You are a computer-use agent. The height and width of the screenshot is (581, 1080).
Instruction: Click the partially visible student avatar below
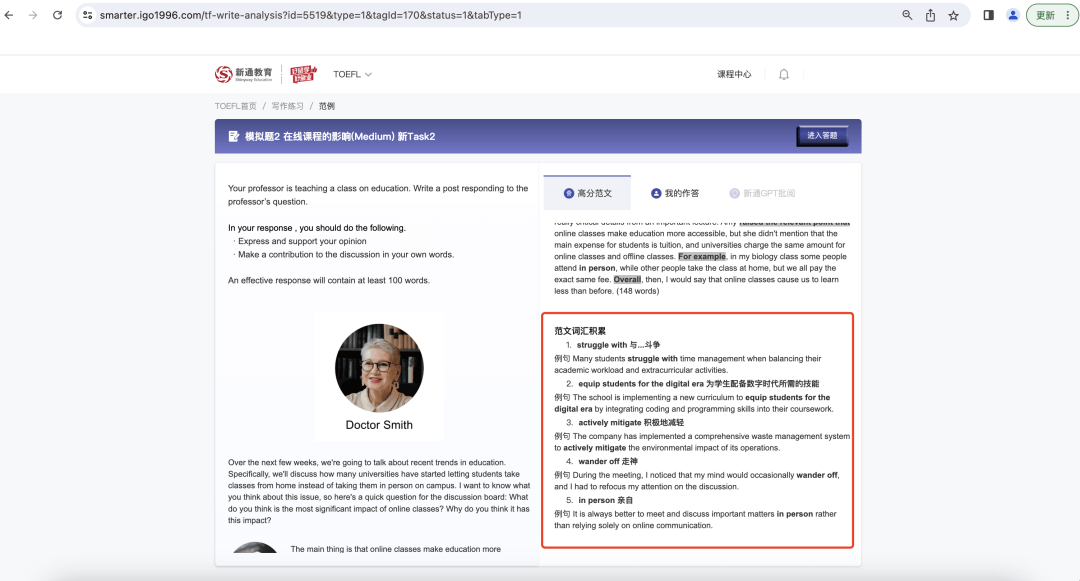pyautogui.click(x=255, y=548)
